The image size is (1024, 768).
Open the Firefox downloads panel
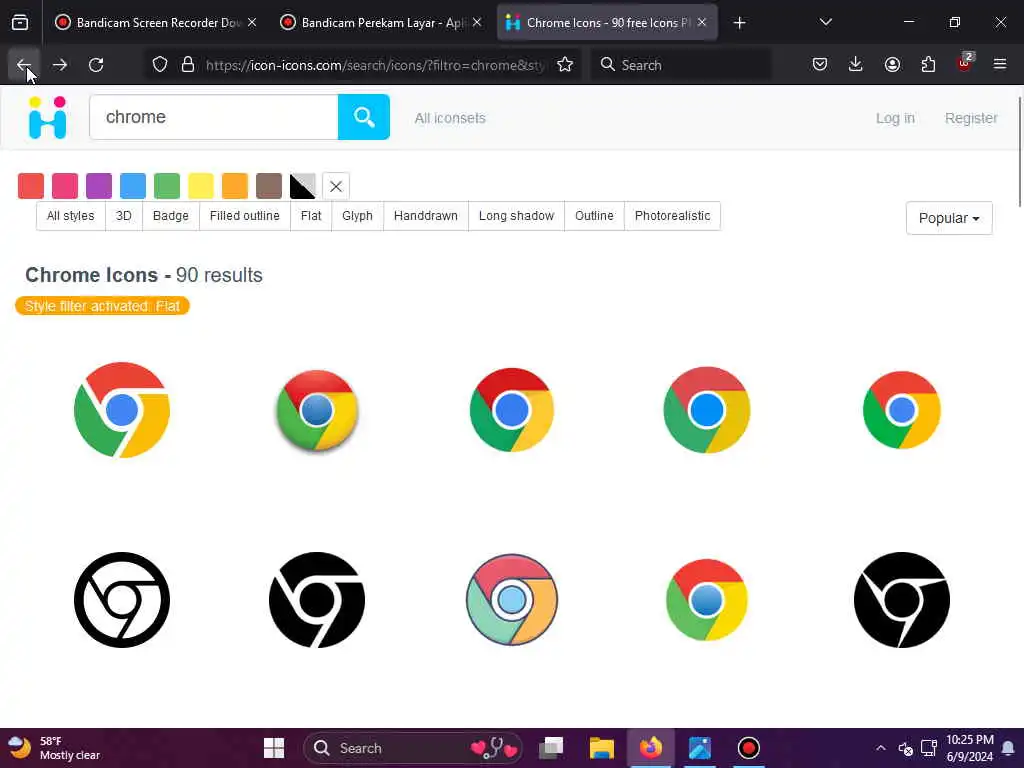pos(856,65)
